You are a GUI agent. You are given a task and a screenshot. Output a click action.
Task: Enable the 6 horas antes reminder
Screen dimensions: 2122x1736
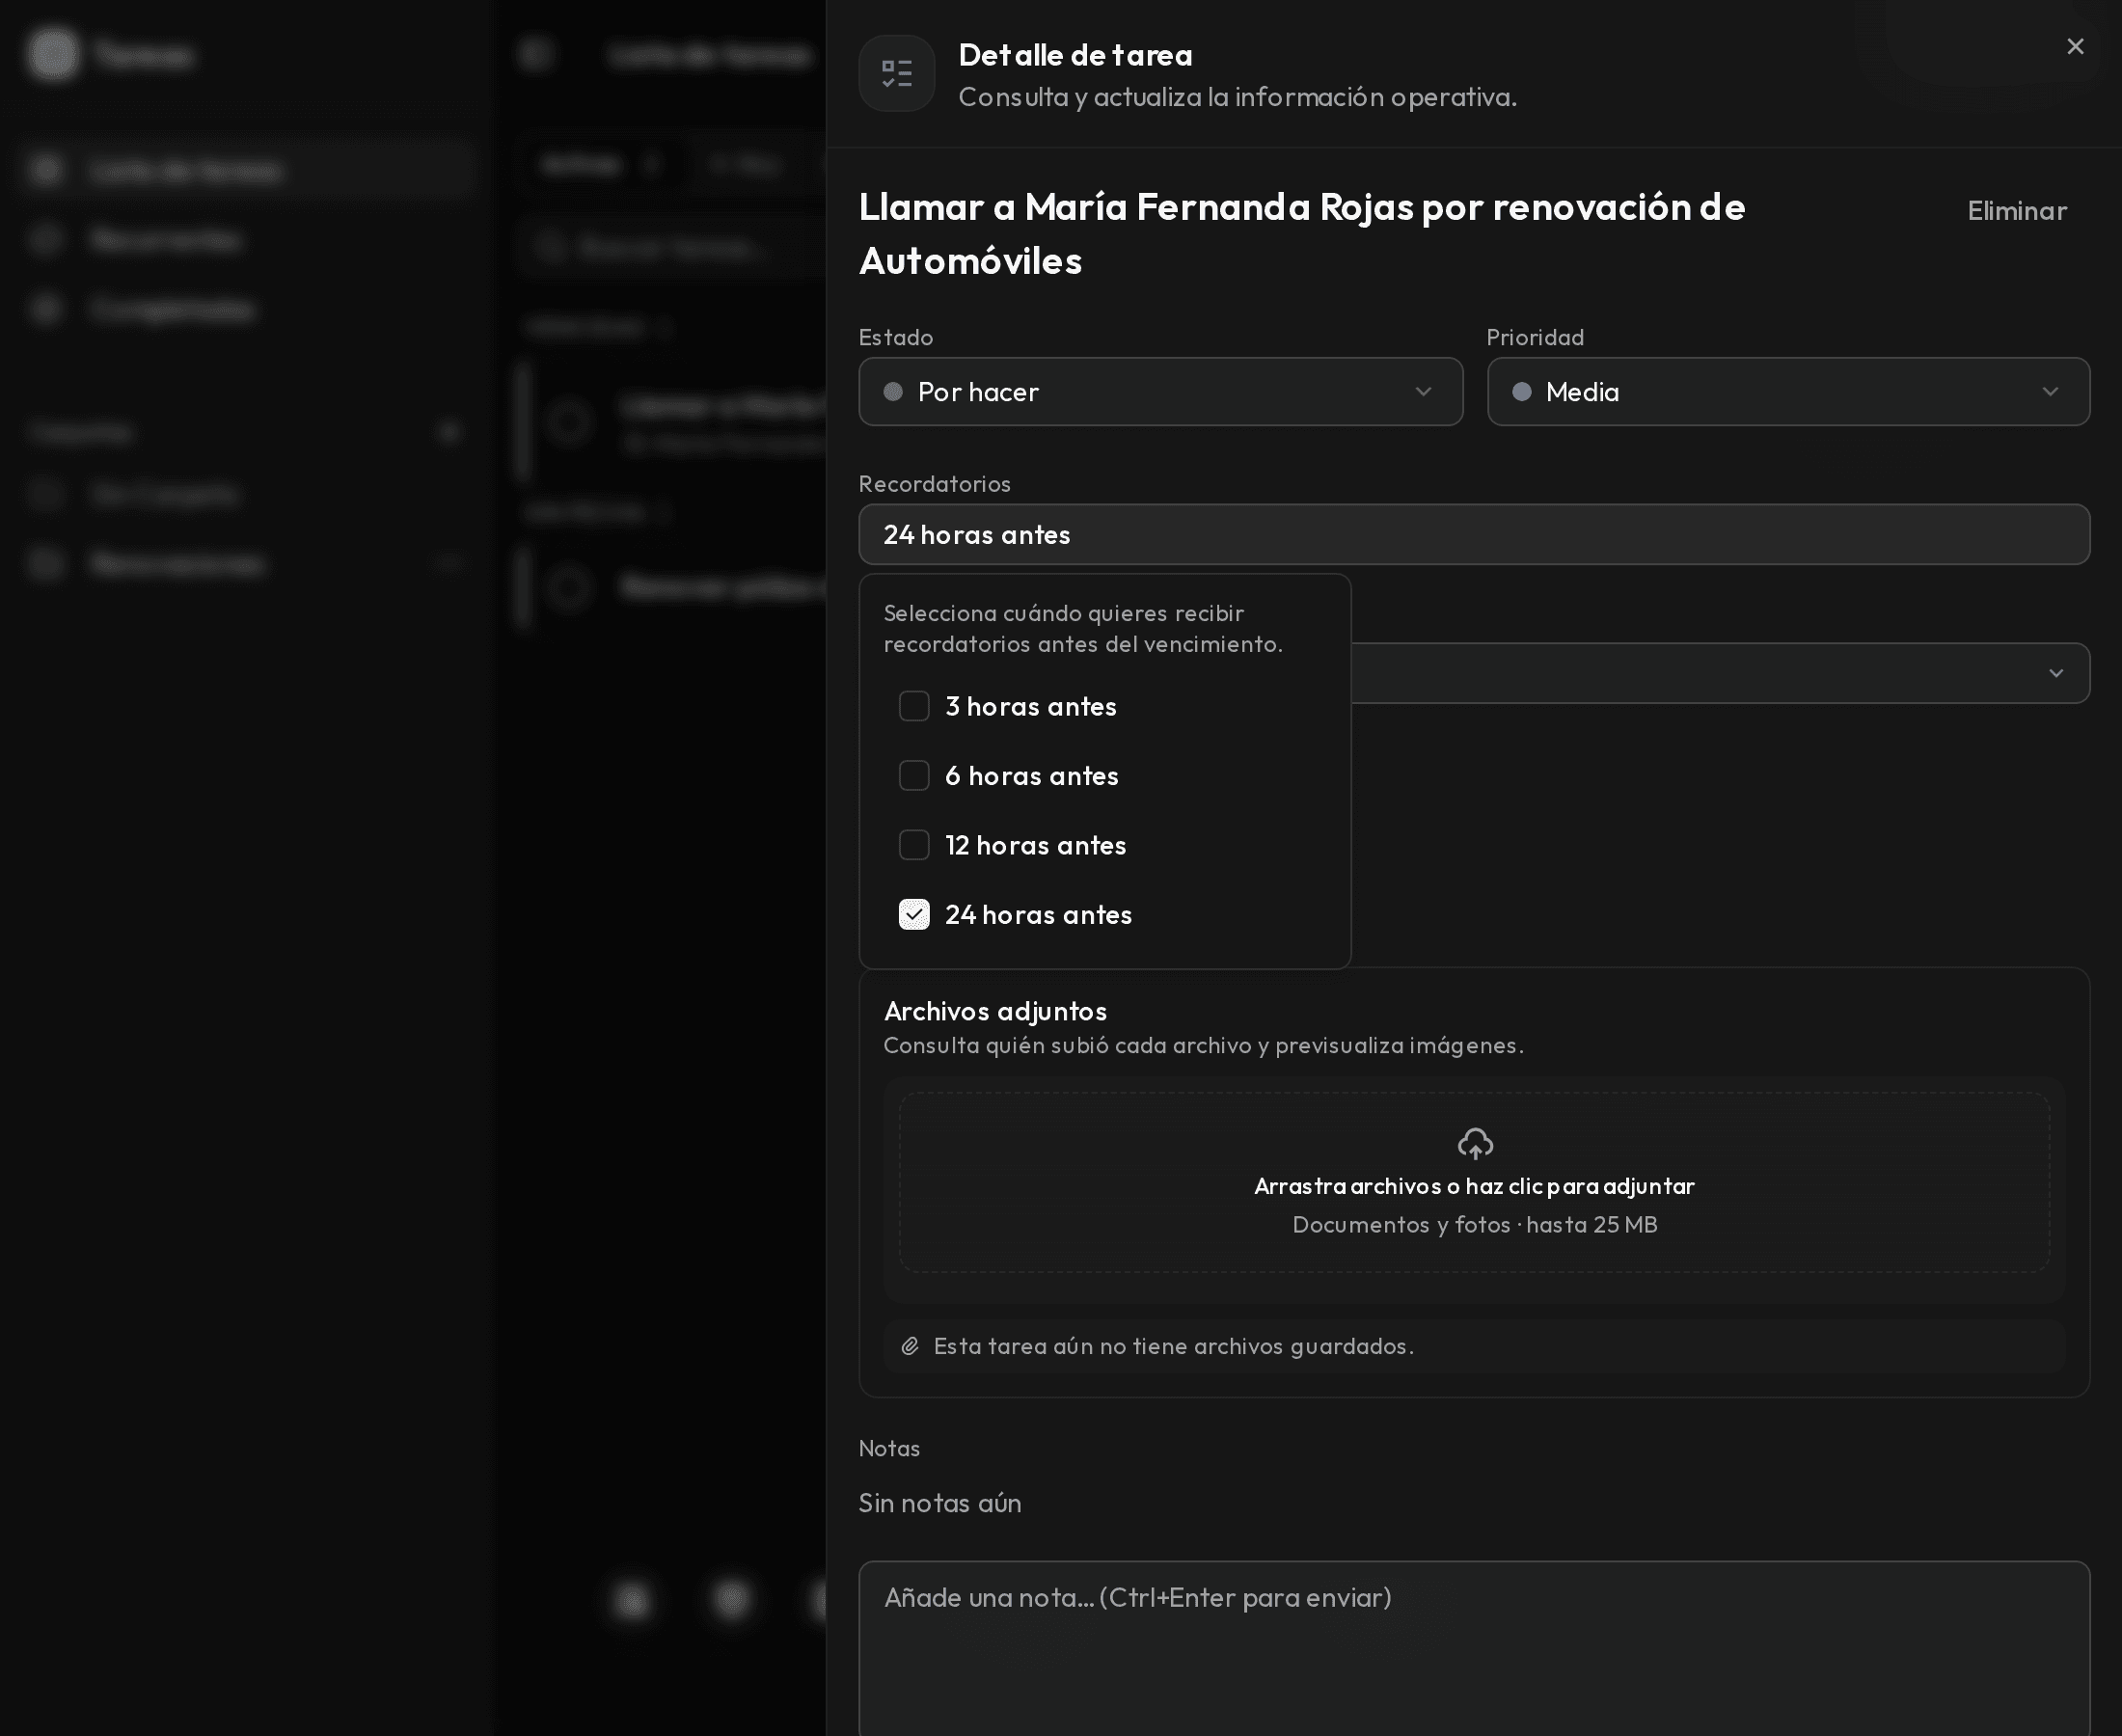coord(914,776)
